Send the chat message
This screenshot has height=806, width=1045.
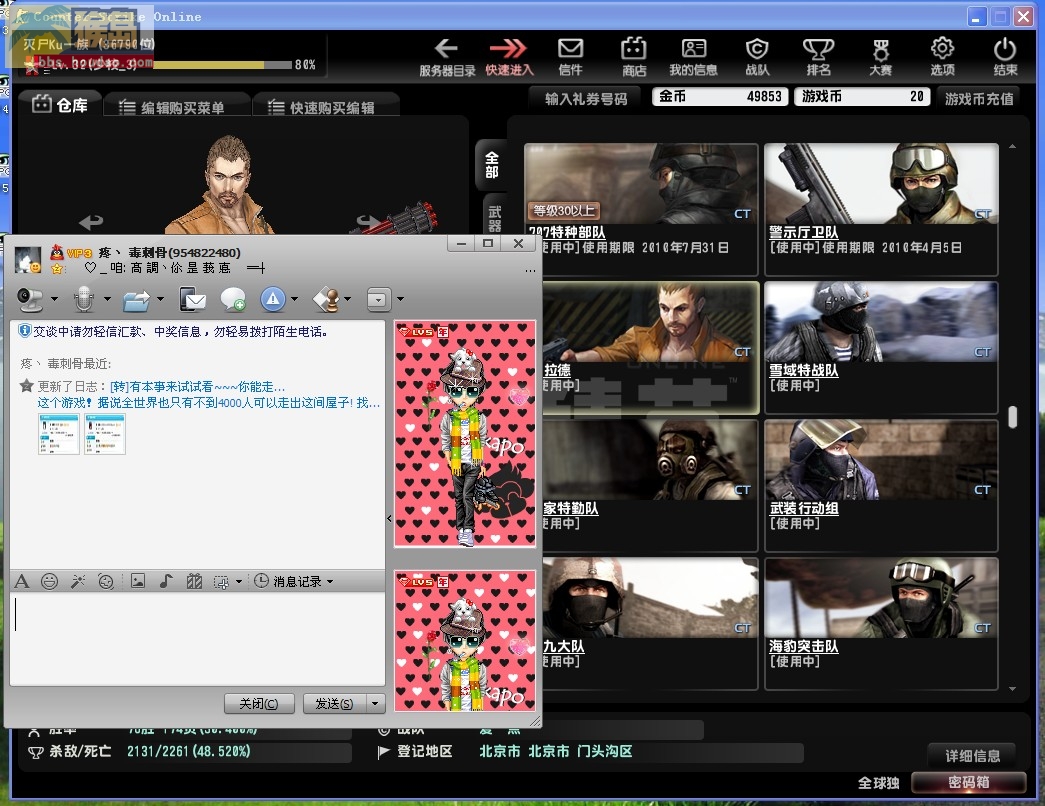click(335, 703)
